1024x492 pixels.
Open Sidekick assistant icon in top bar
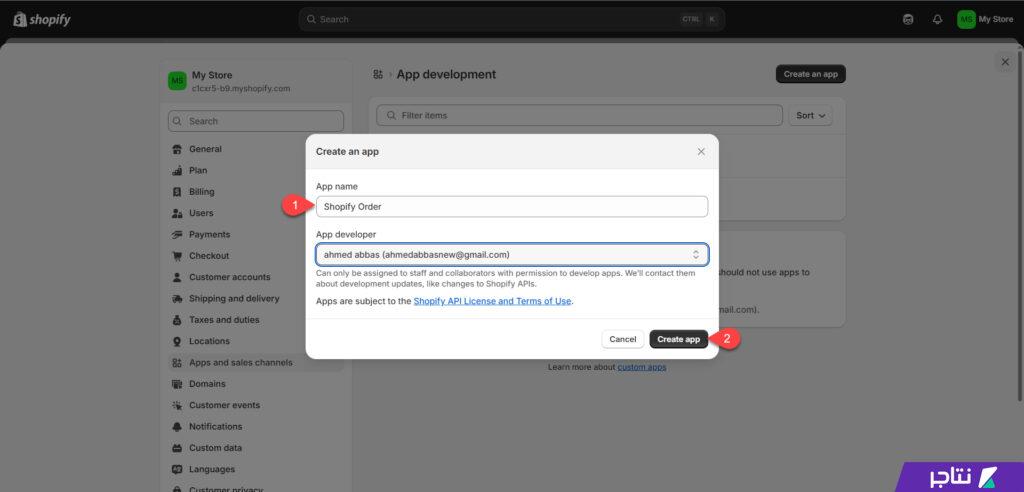[908, 20]
